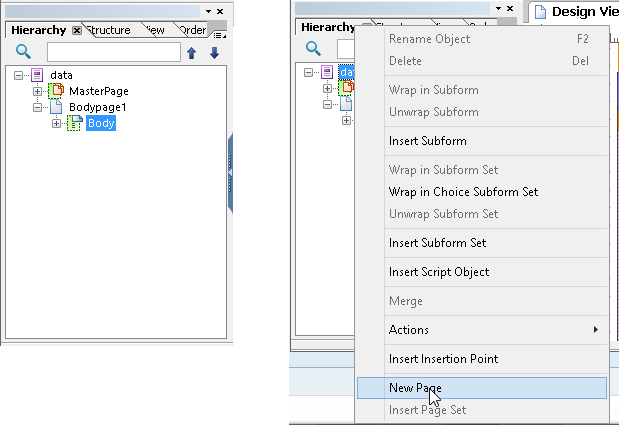
Task: Collapse the Bodypage1 node in left tree
Action: [x=37, y=107]
